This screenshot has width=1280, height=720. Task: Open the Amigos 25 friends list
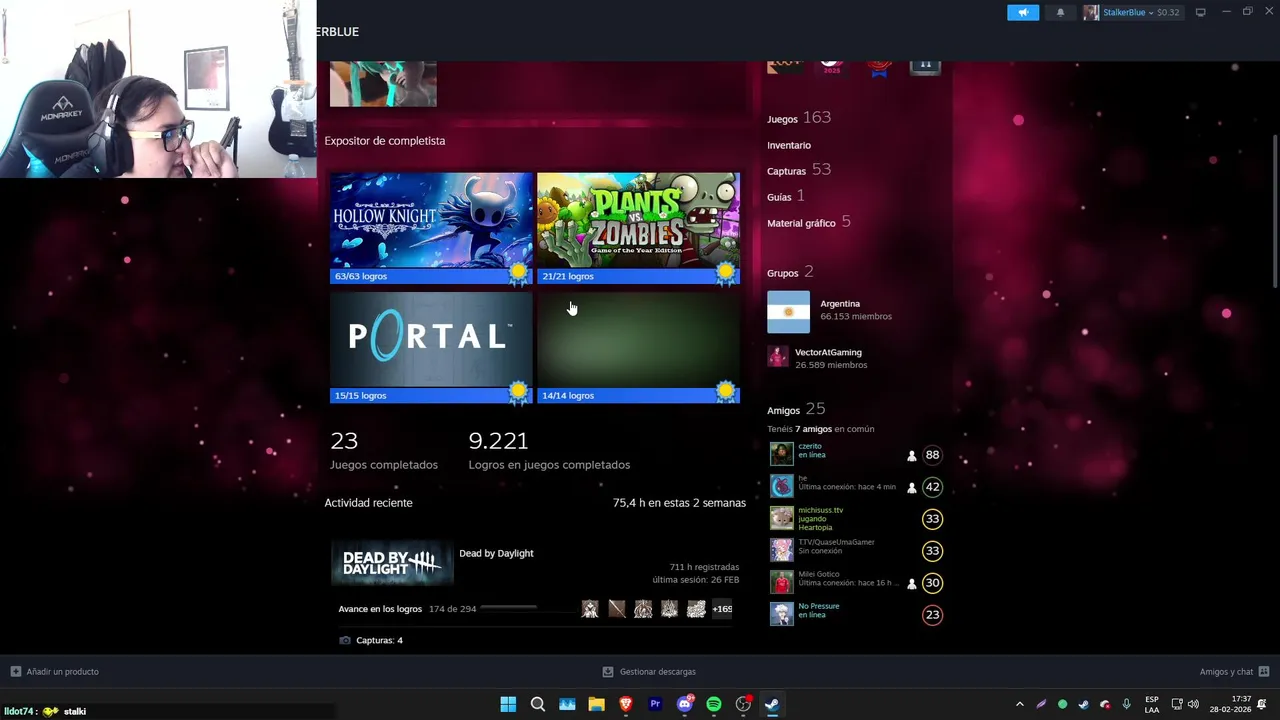796,409
